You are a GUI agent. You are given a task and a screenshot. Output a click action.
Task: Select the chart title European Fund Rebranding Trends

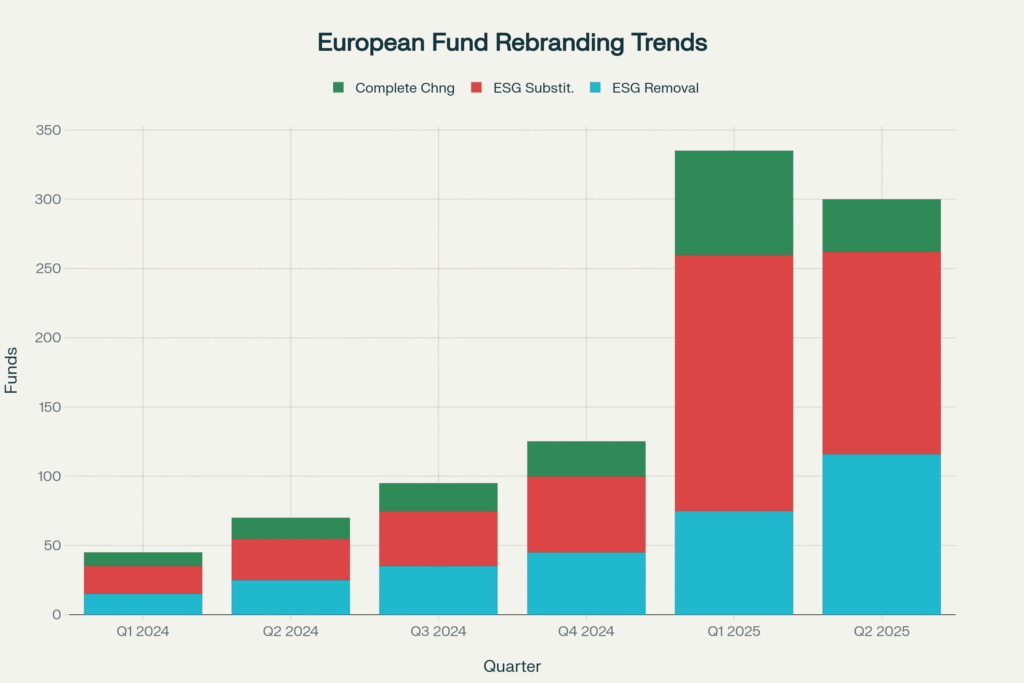click(x=512, y=43)
